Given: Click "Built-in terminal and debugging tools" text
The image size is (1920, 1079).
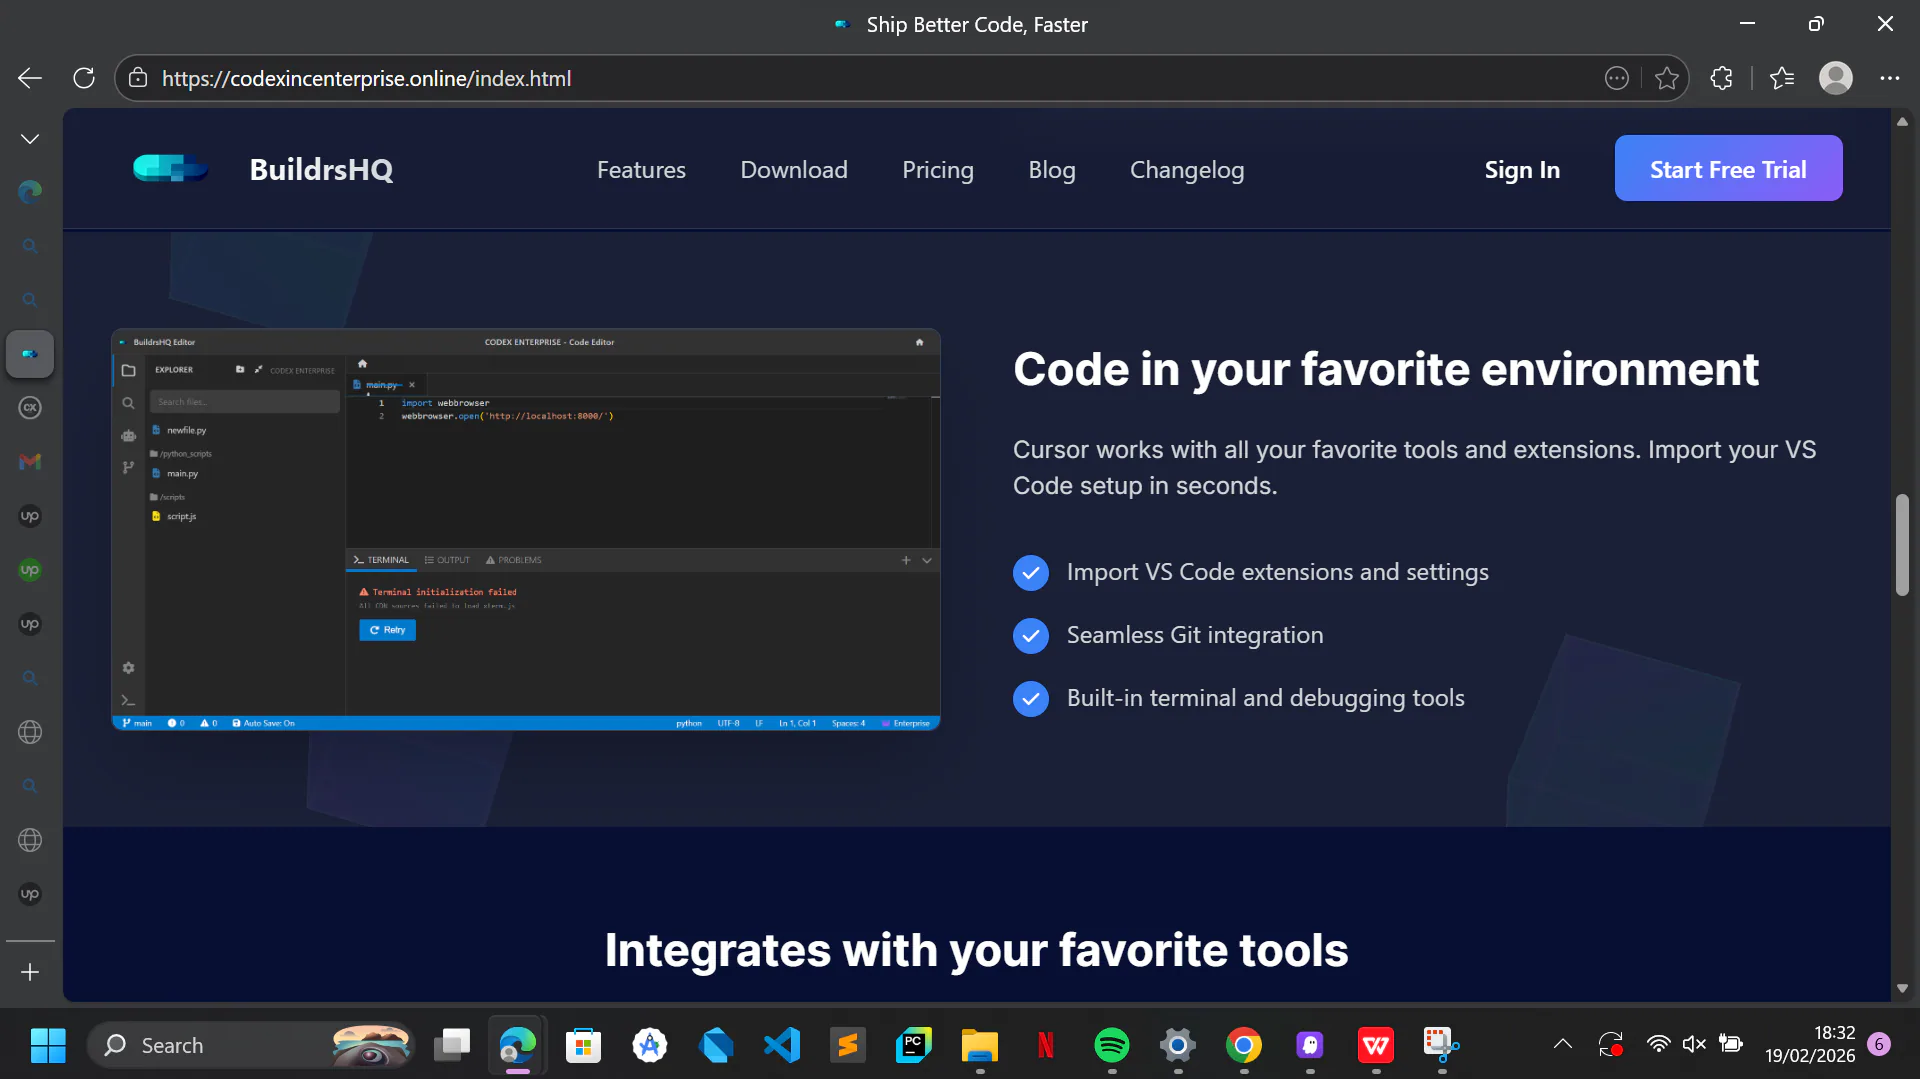Looking at the screenshot, I should coord(1265,698).
